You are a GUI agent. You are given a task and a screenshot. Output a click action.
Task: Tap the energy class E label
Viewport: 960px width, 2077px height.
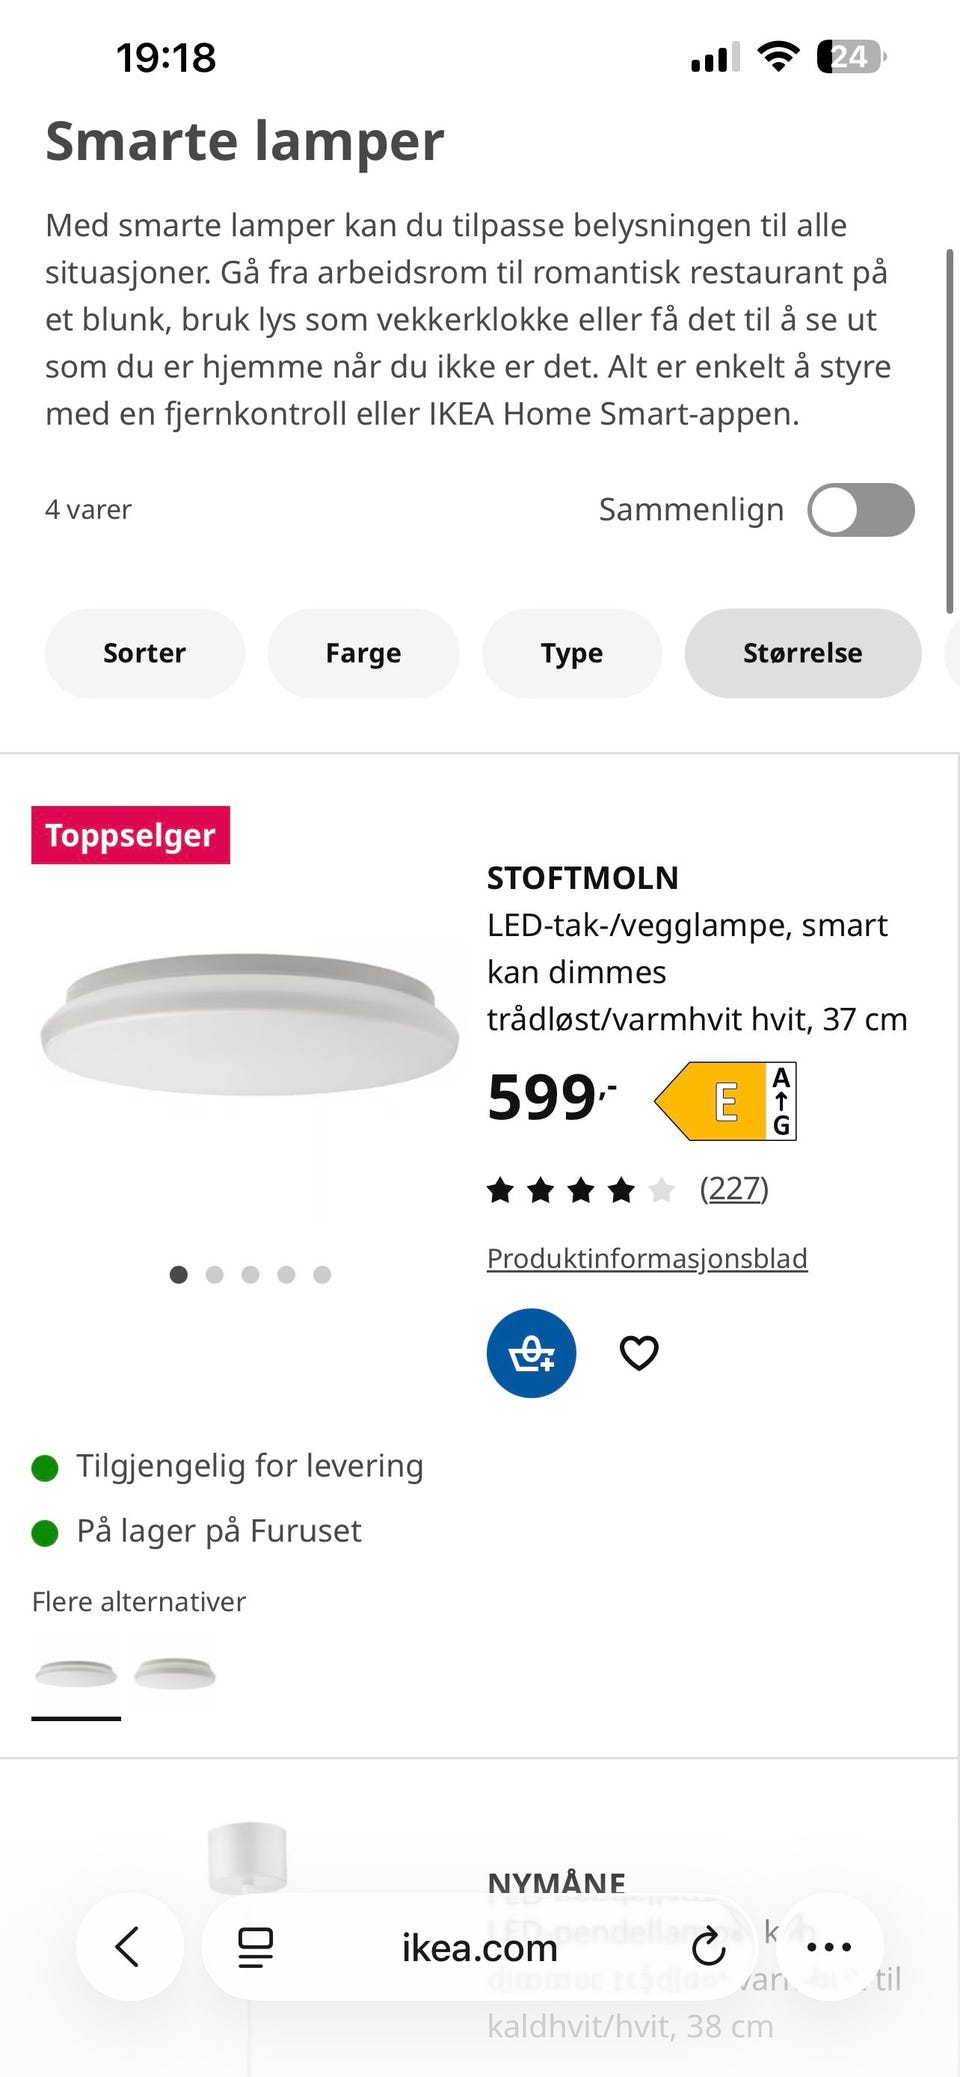tap(725, 1101)
